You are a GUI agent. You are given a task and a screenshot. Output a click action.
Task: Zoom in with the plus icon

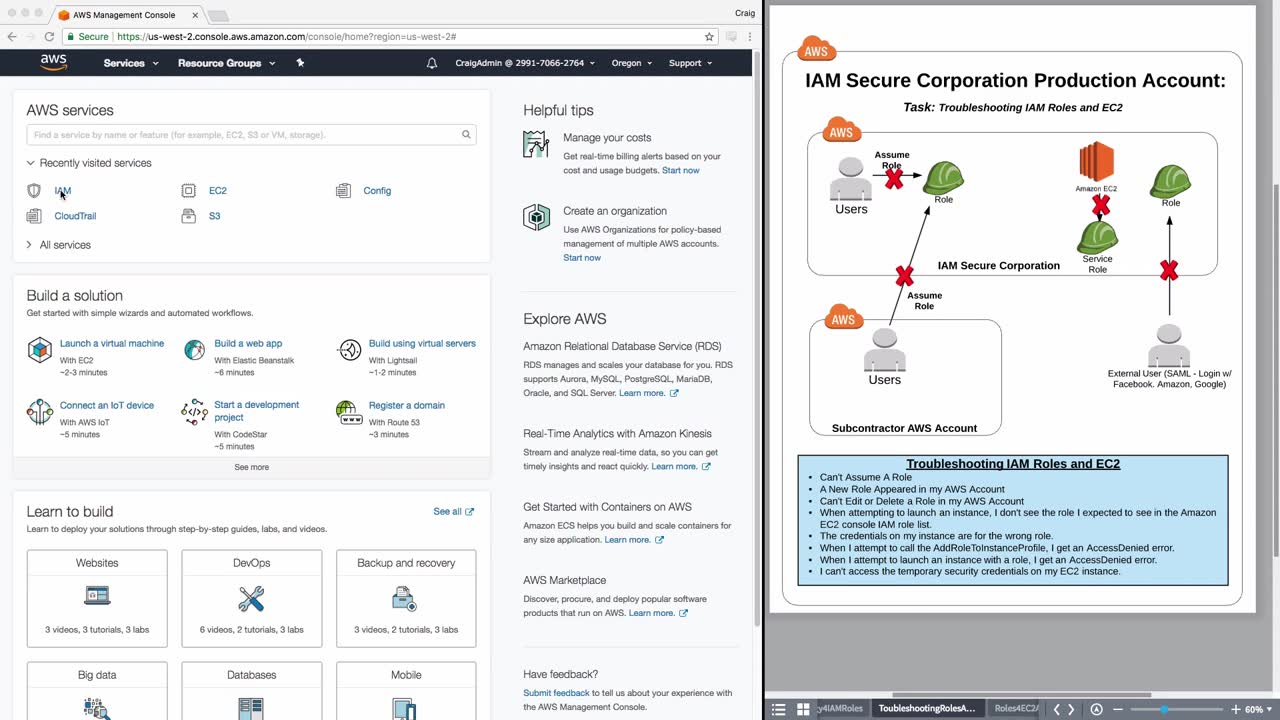1235,709
